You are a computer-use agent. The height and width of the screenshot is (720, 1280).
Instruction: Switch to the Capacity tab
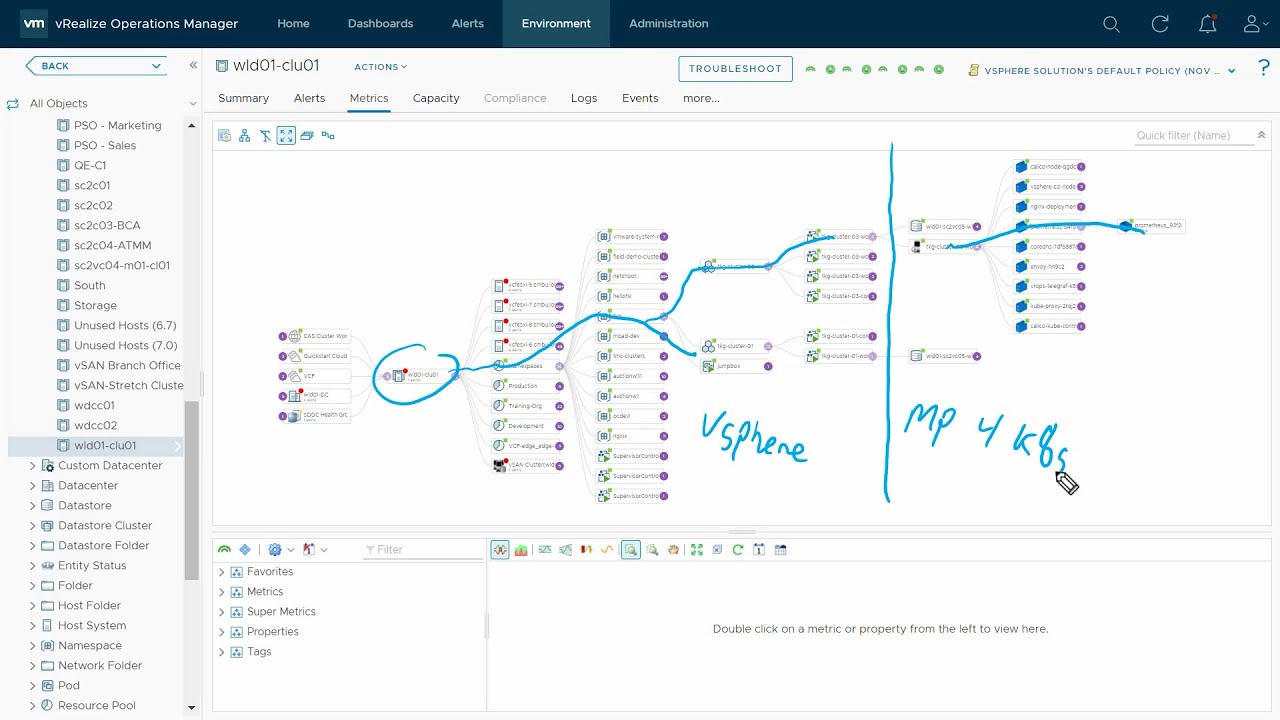pyautogui.click(x=436, y=98)
